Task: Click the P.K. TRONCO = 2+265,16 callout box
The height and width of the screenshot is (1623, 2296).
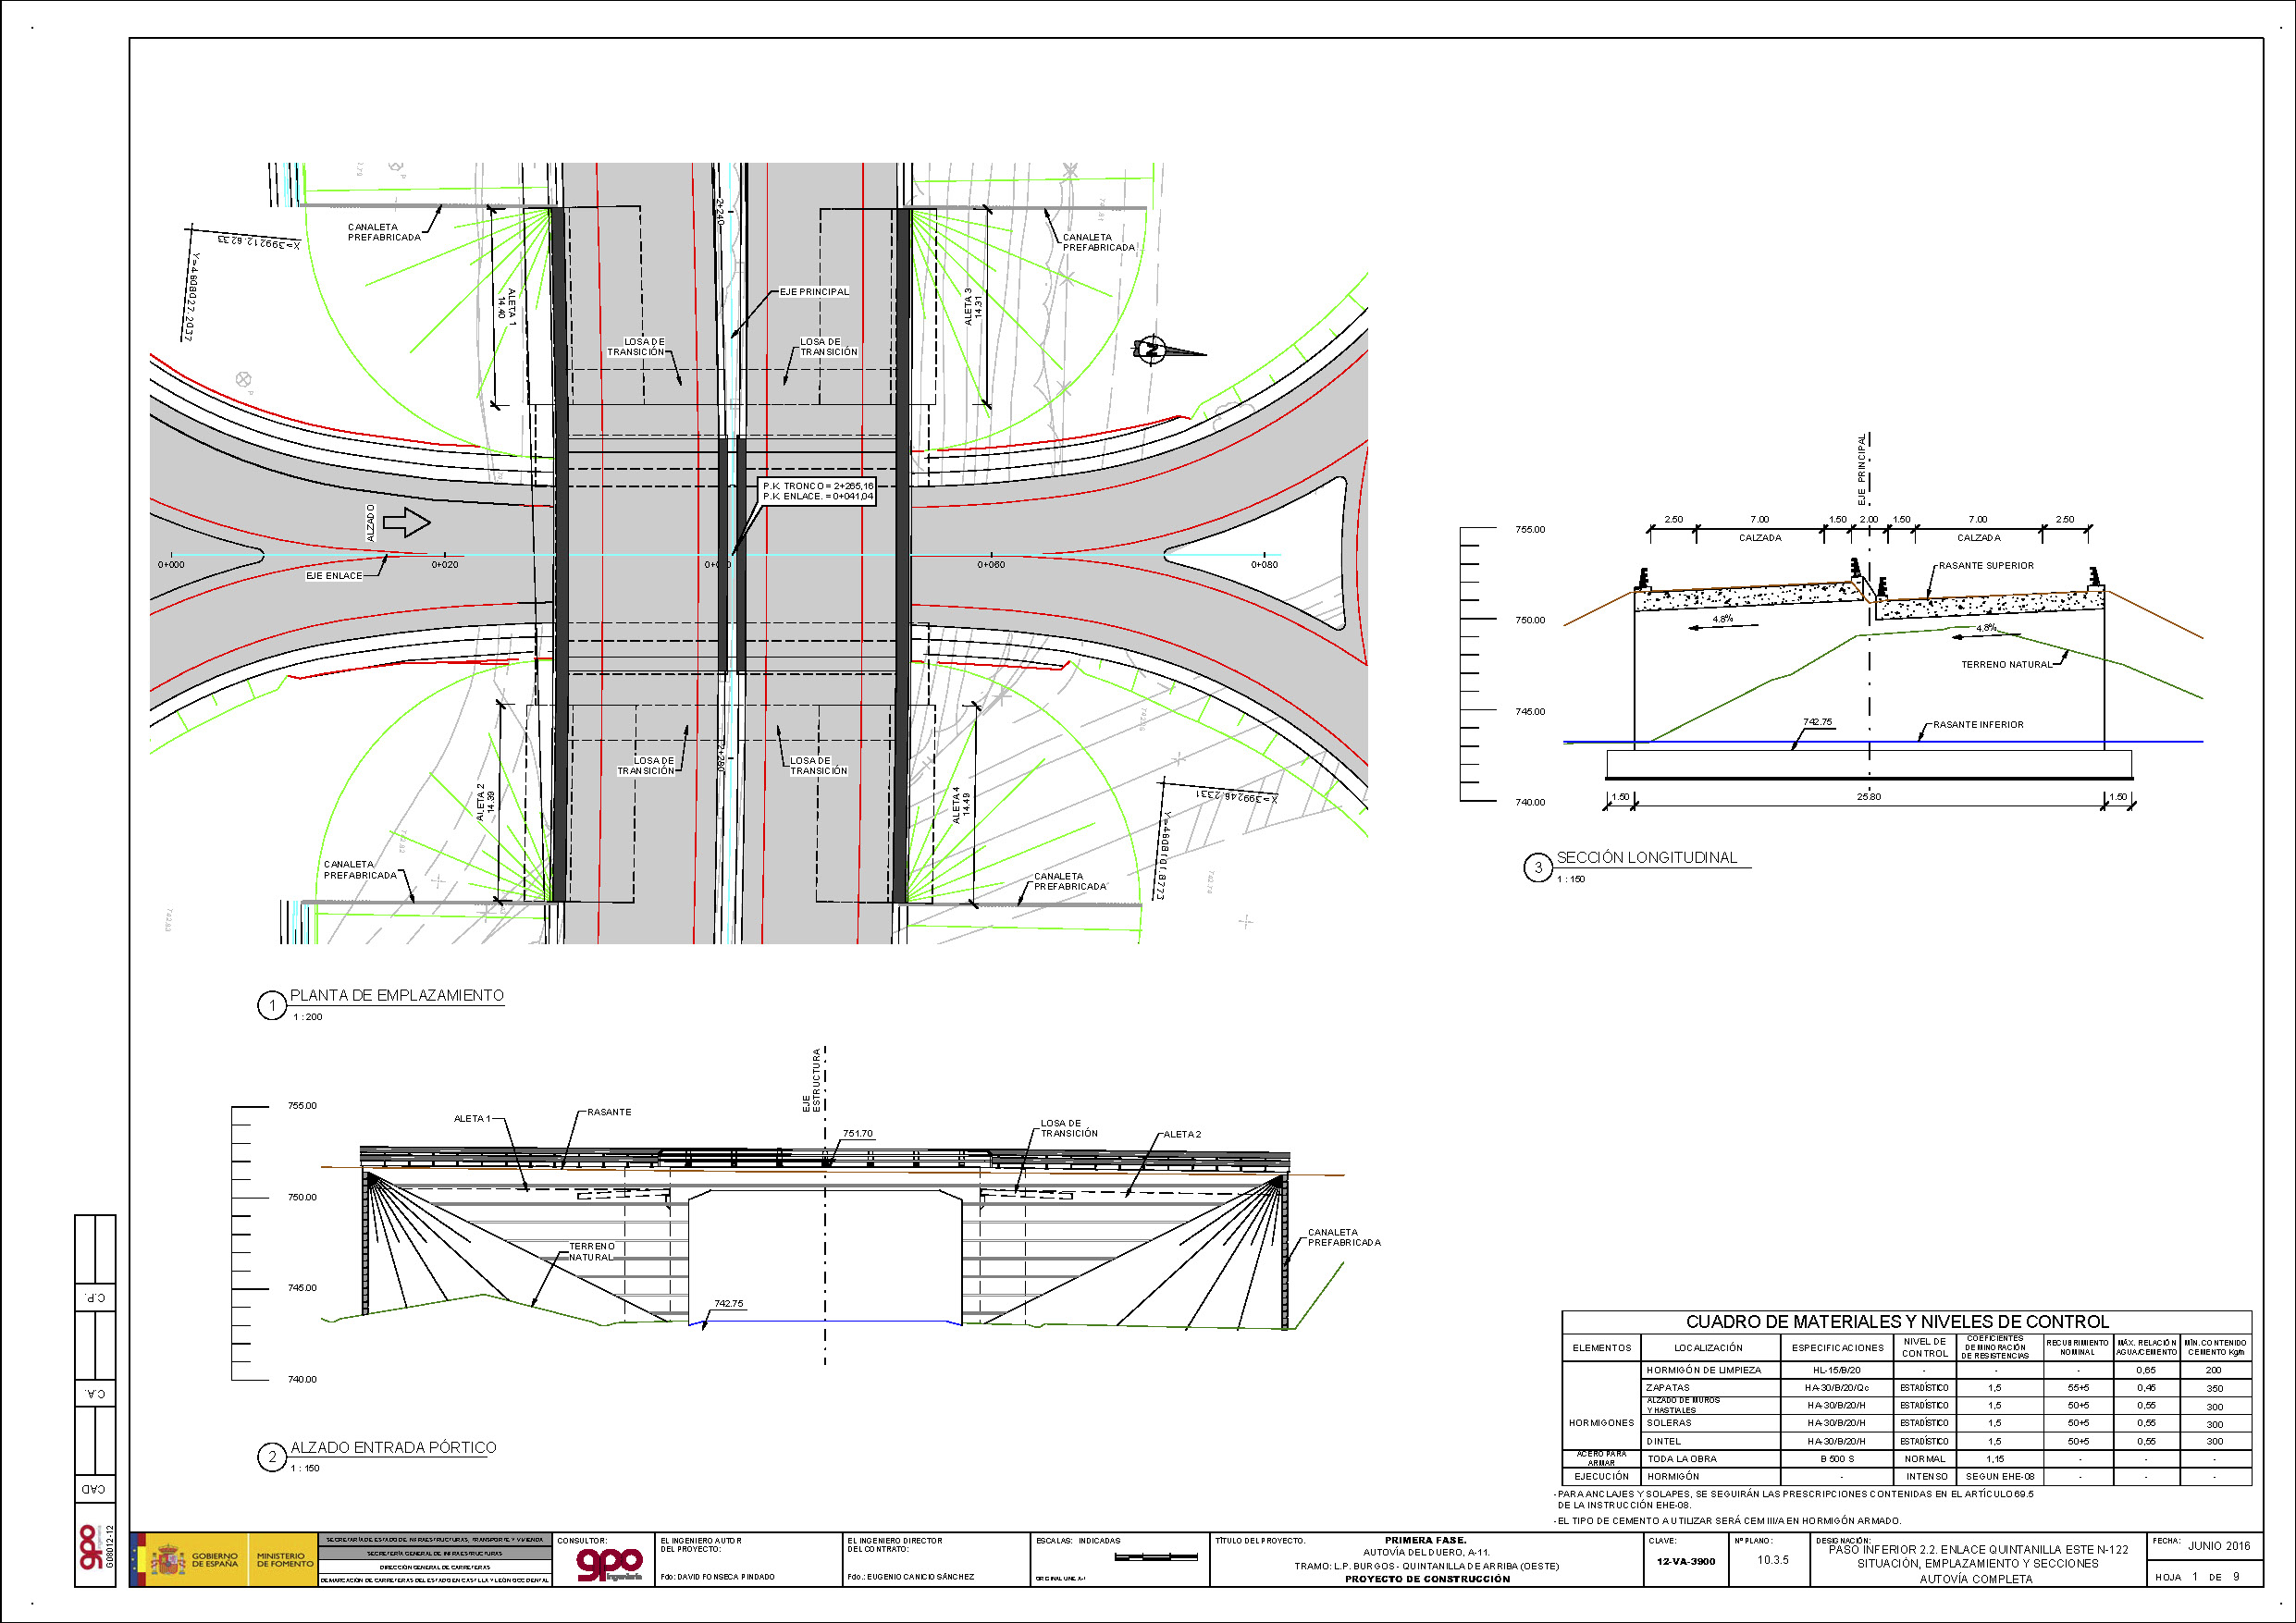Action: point(817,491)
